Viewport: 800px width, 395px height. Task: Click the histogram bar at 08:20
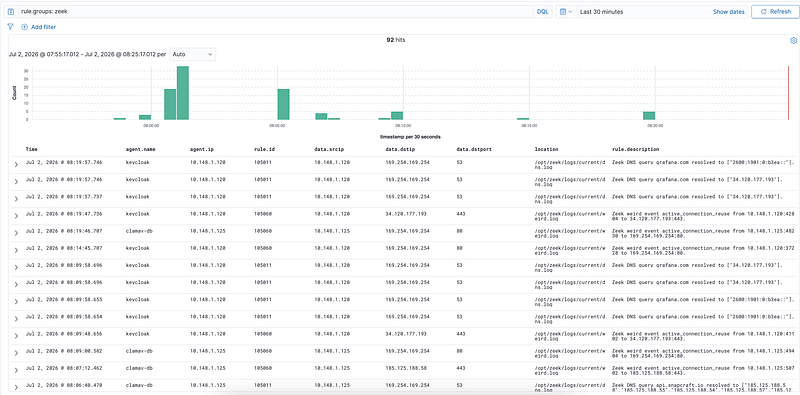click(649, 116)
